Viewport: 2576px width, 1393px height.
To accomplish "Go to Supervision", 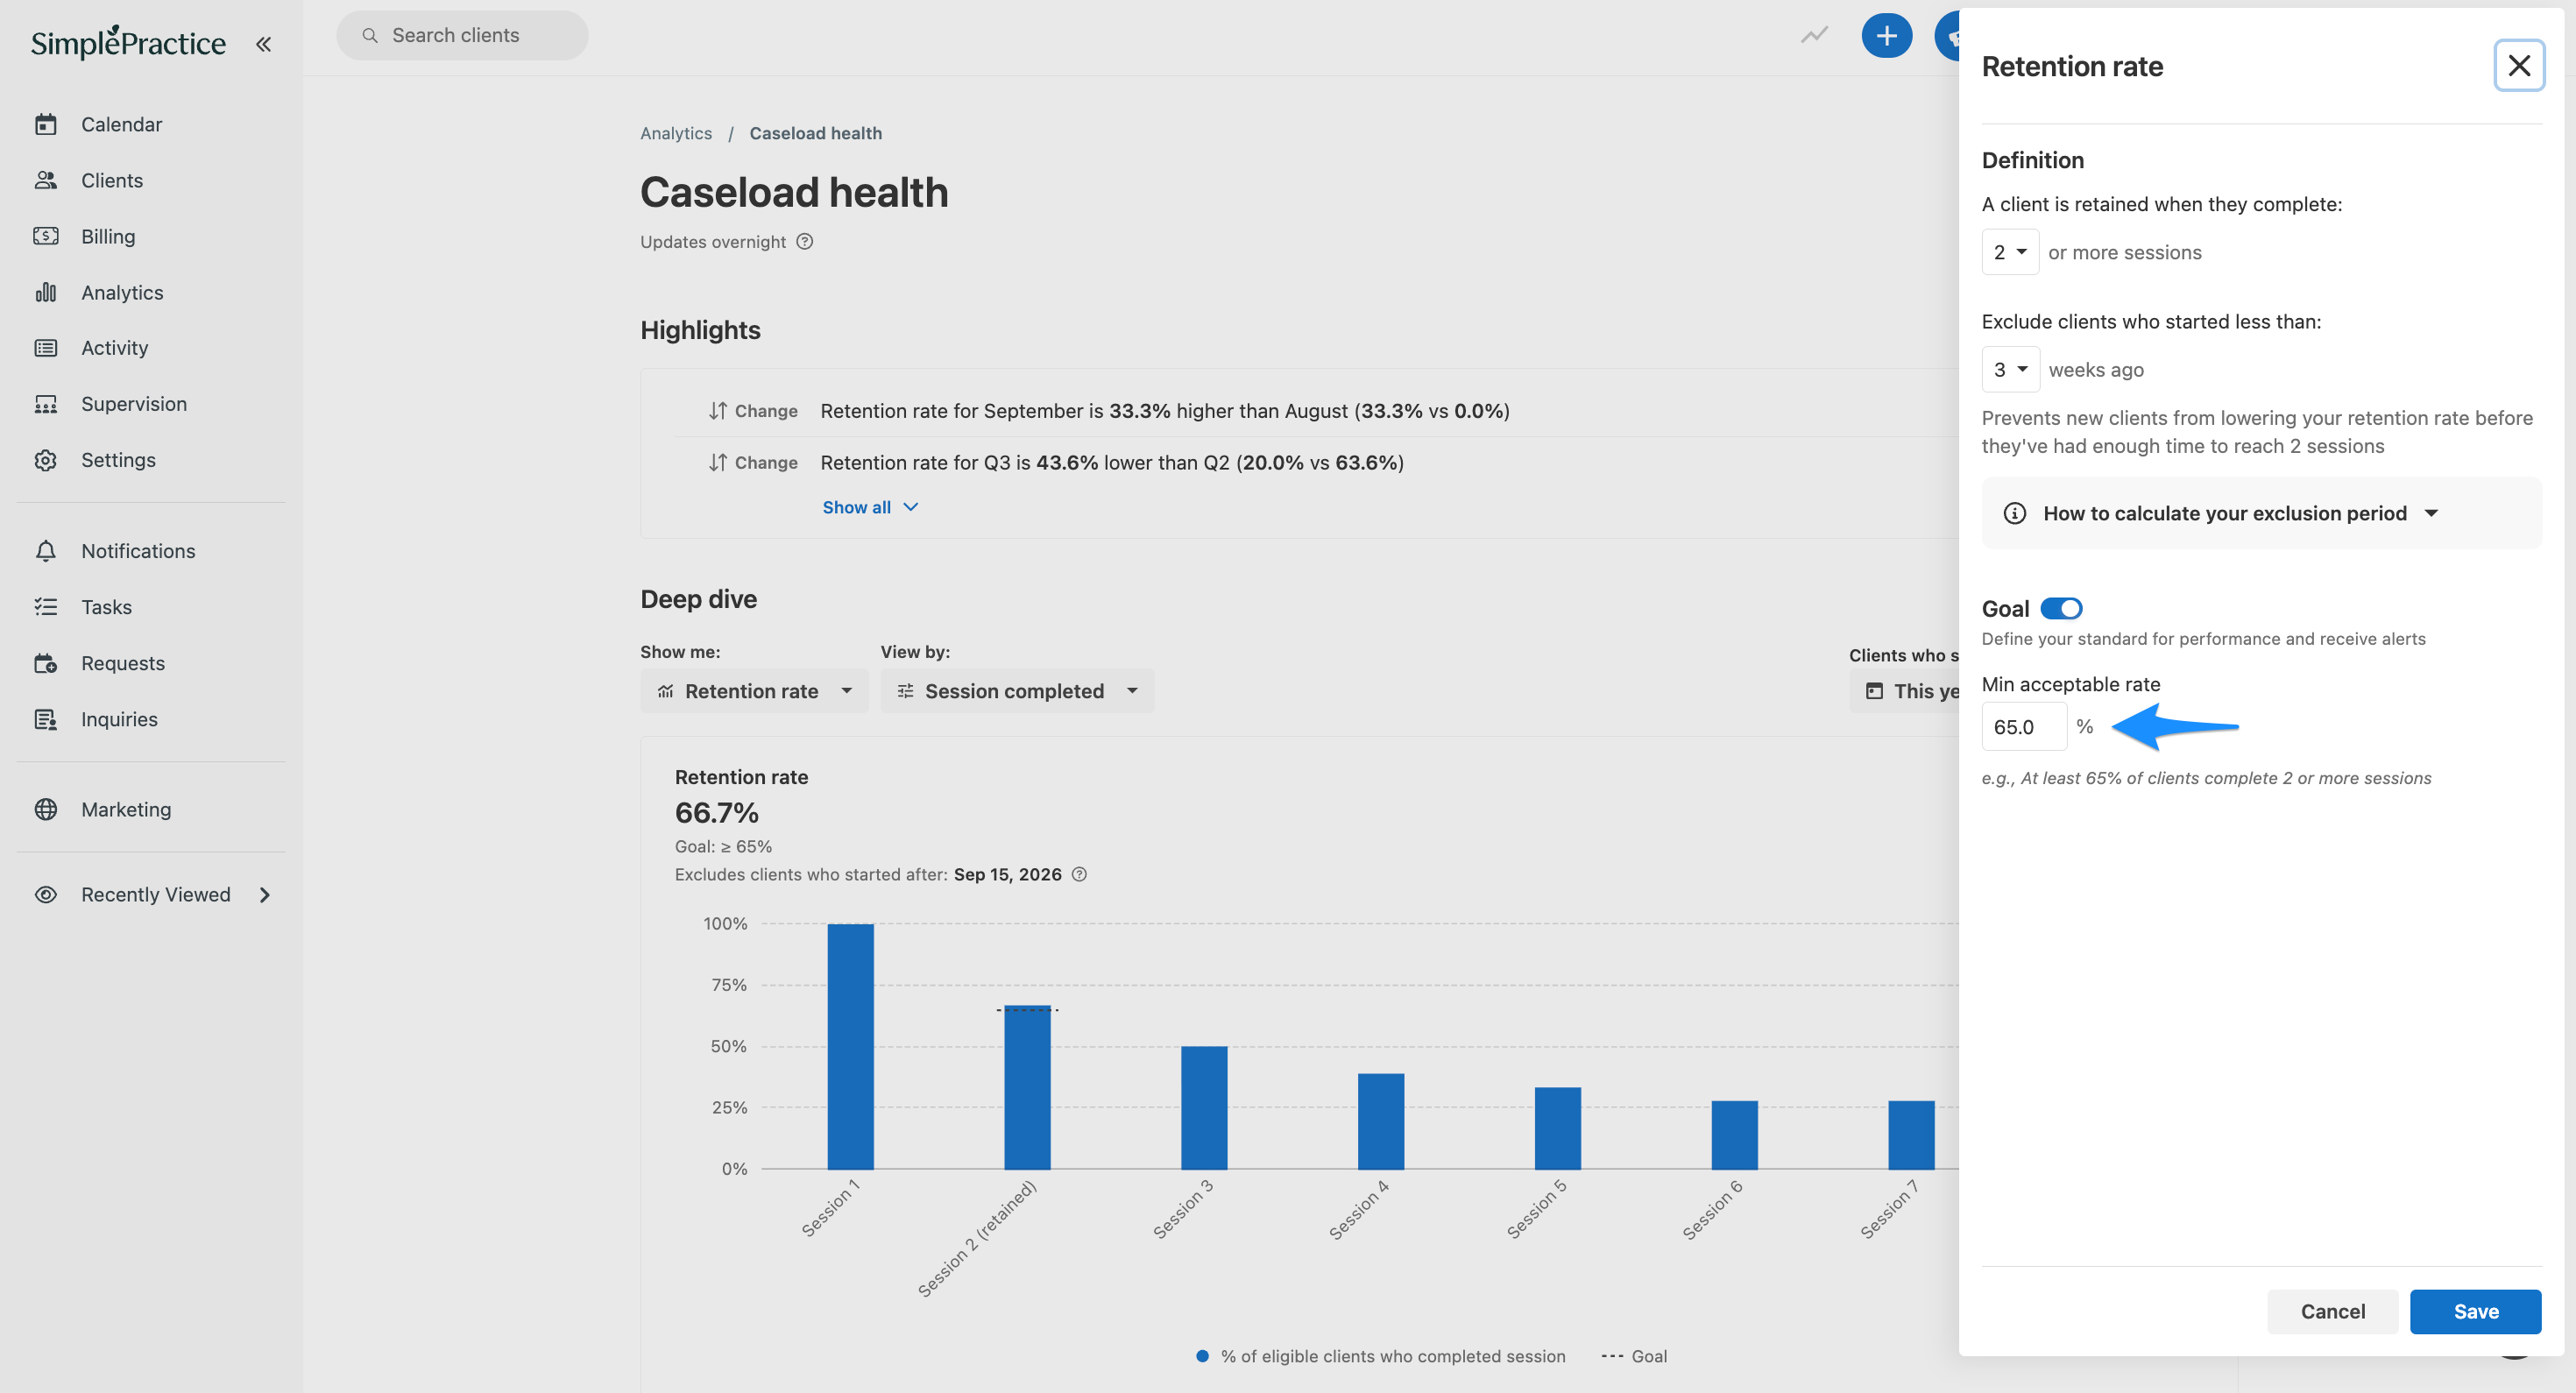I will point(134,404).
